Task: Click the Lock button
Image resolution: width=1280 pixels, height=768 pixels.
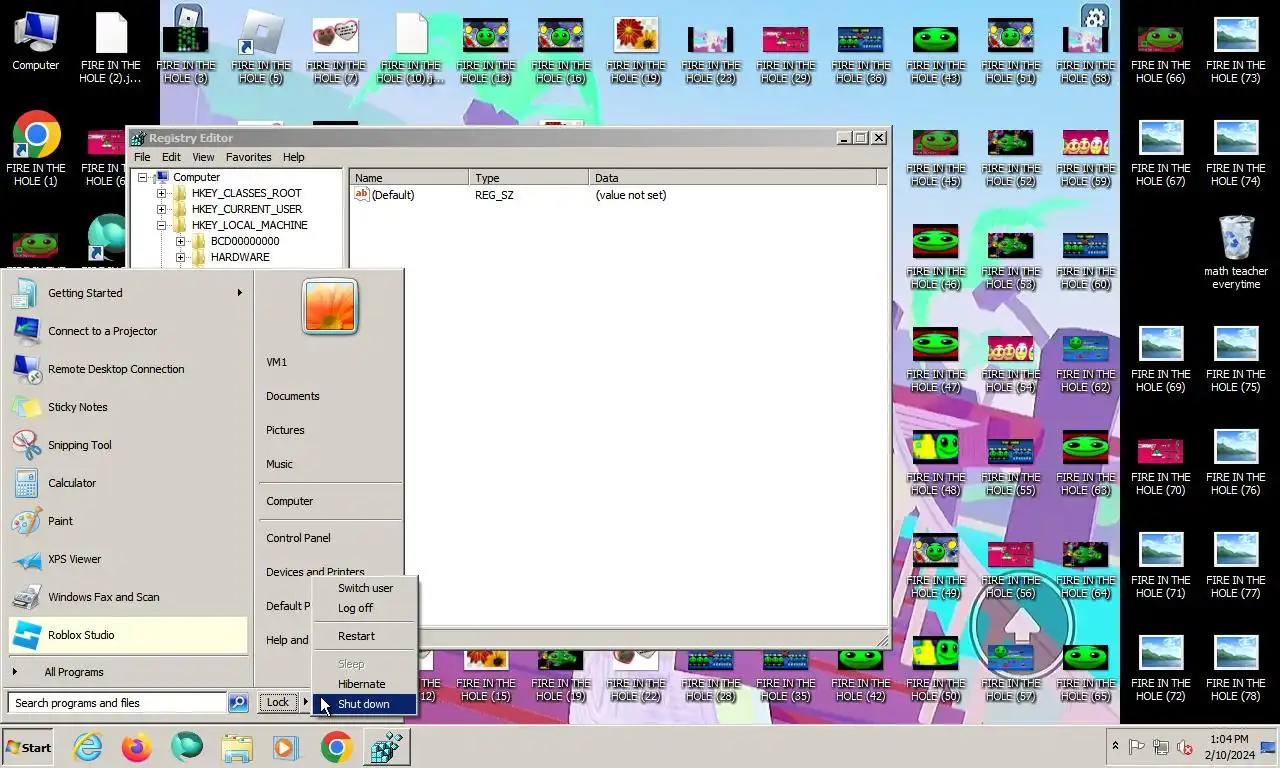Action: click(x=278, y=702)
